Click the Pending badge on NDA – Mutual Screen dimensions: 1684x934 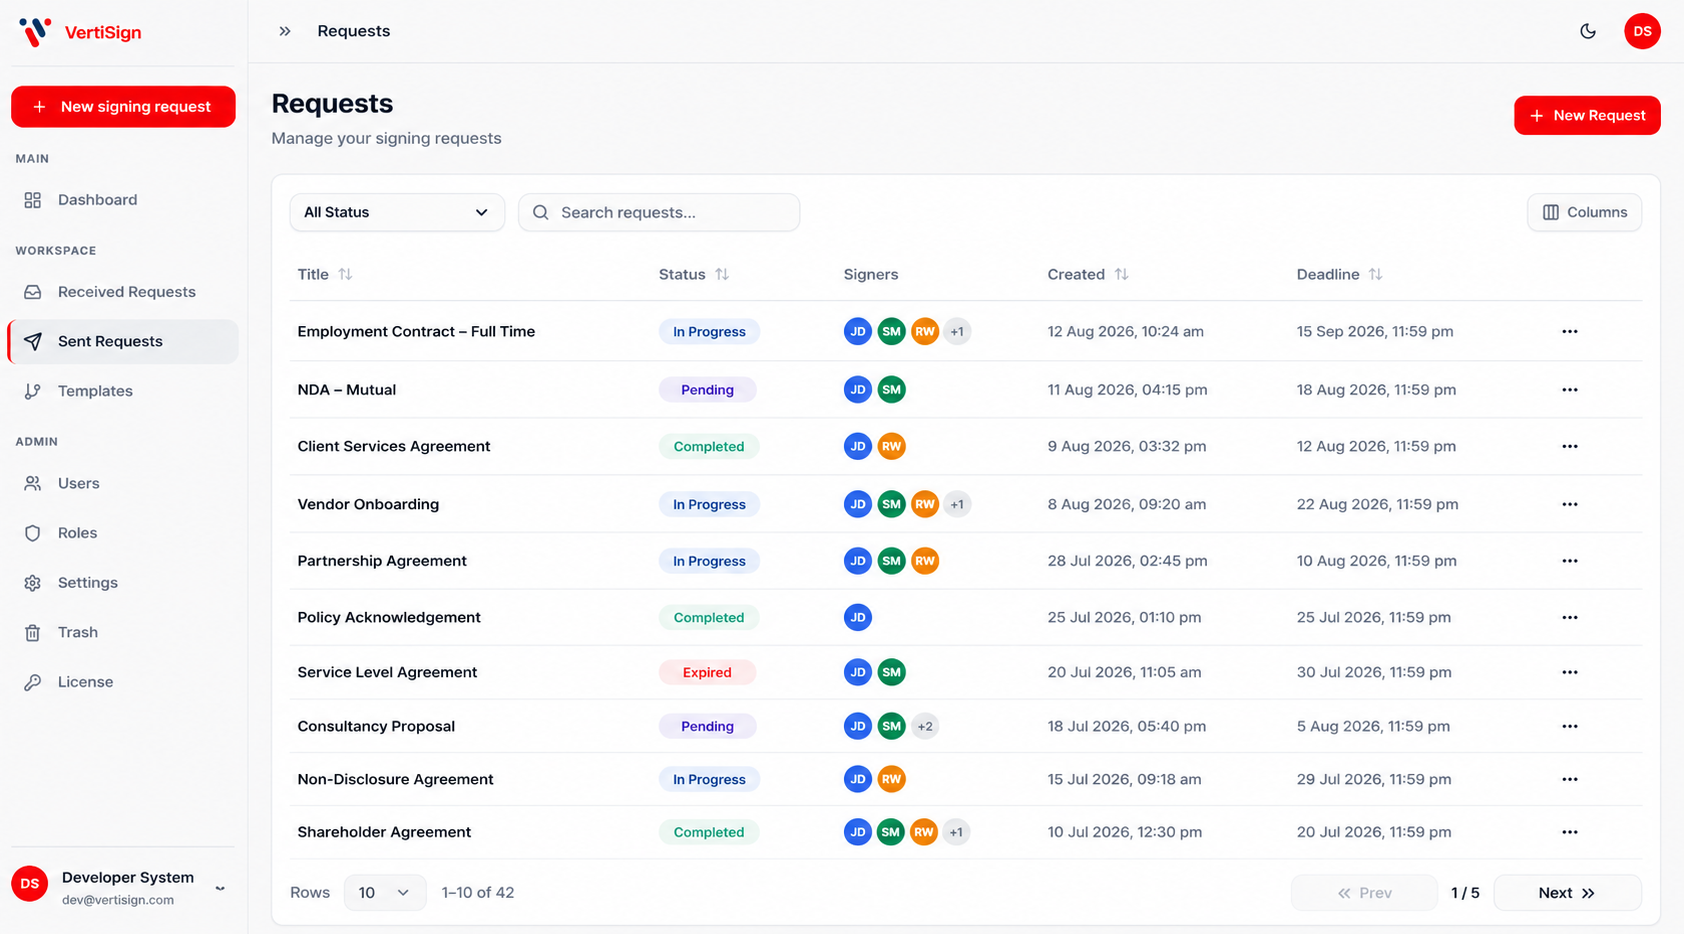(x=707, y=390)
